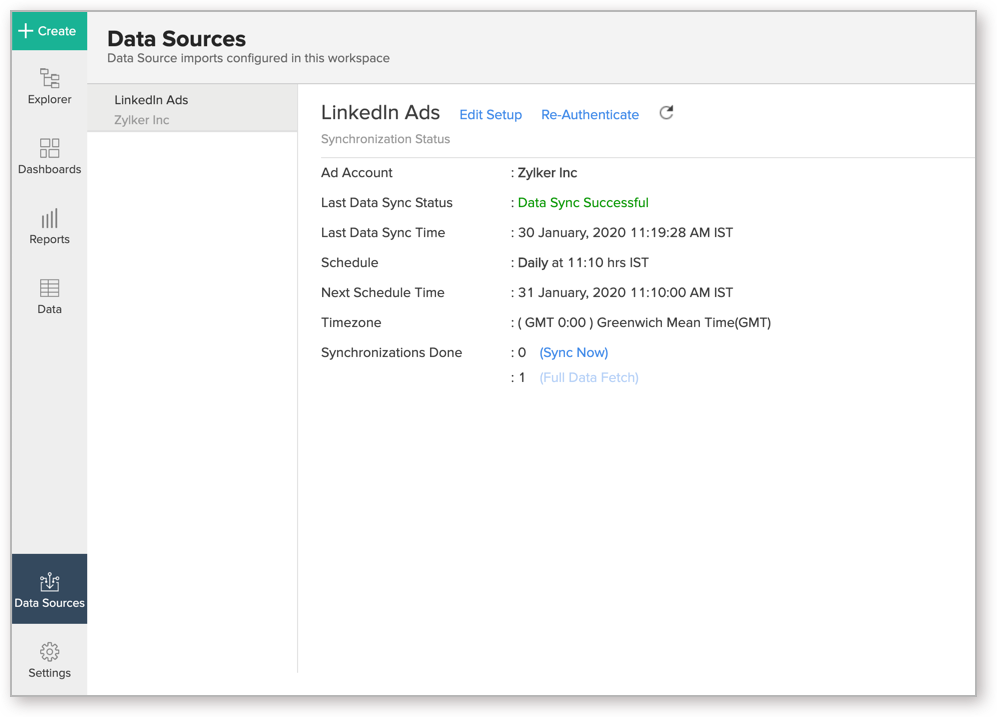The height and width of the screenshot is (717, 997).
Task: Click the Sync Now link
Action: 574,353
